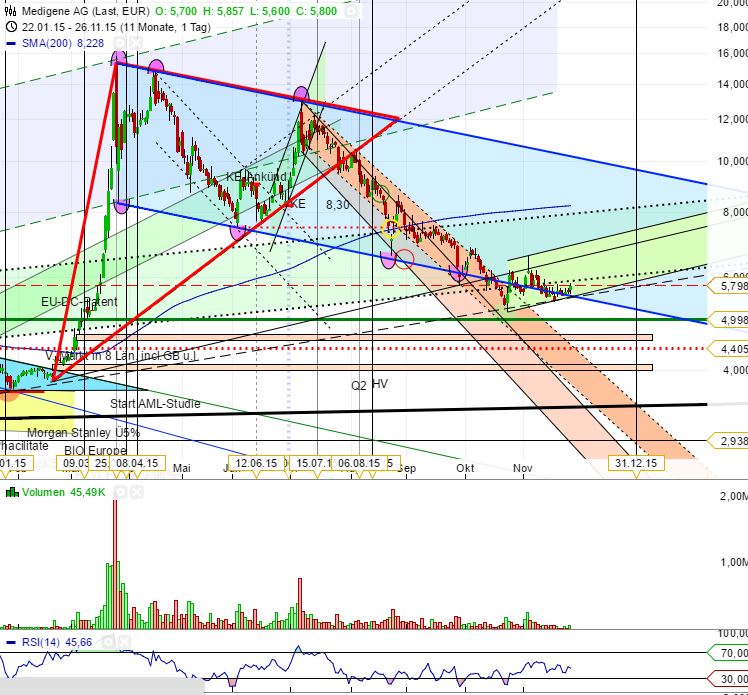The height and width of the screenshot is (695, 748).
Task: Select the 06.08.15 date flag
Action: (x=360, y=463)
